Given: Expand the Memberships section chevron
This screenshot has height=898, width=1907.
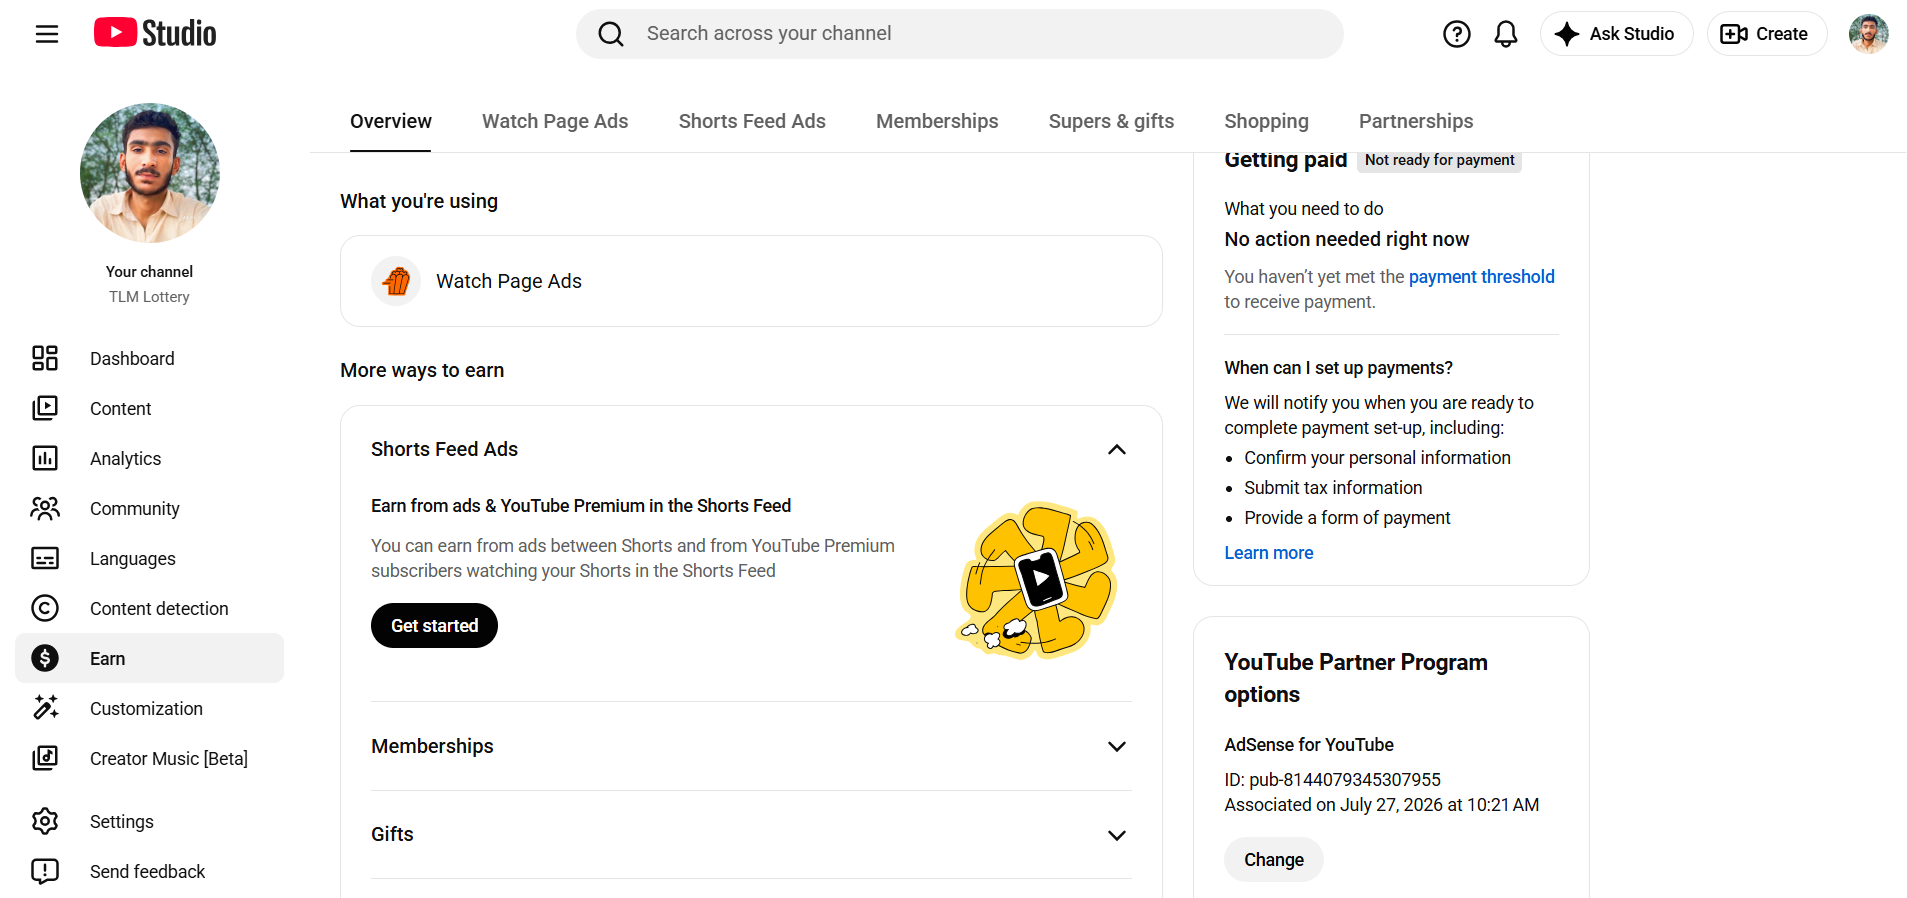Looking at the screenshot, I should coord(1117,747).
